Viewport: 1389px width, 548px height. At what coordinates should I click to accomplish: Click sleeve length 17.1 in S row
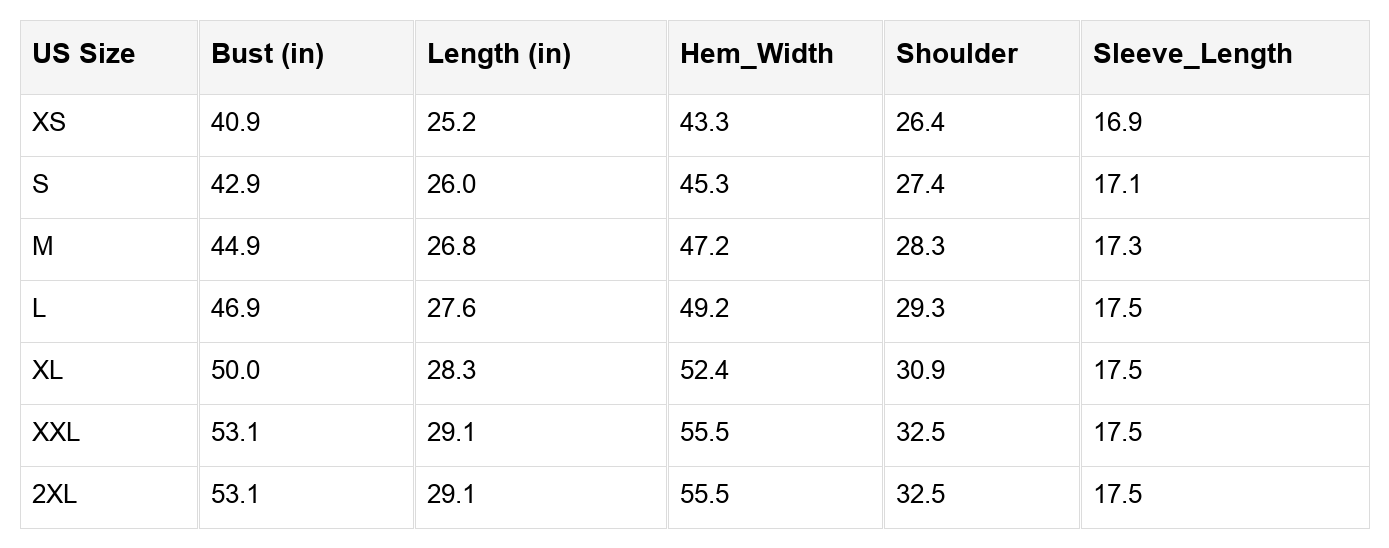[1118, 185]
